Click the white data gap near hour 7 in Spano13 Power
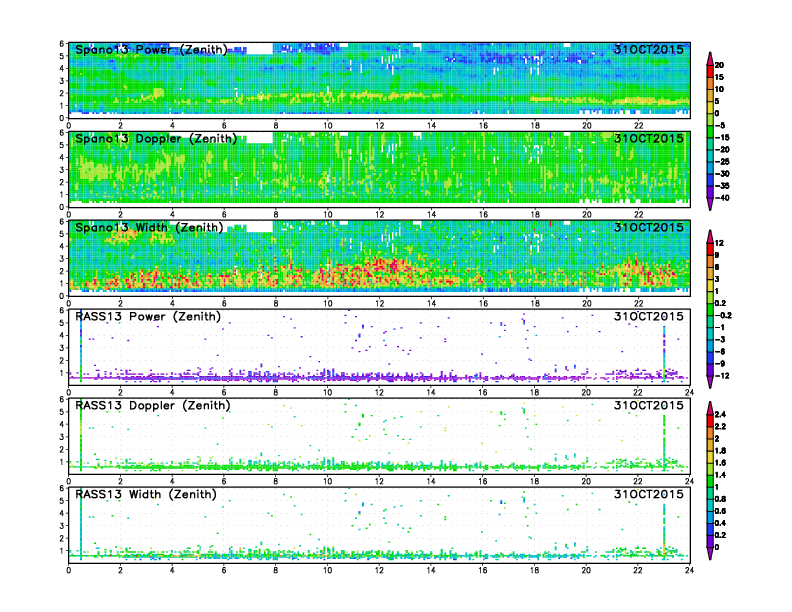Image resolution: width=792 pixels, height=612 pixels. pyautogui.click(x=260, y=49)
